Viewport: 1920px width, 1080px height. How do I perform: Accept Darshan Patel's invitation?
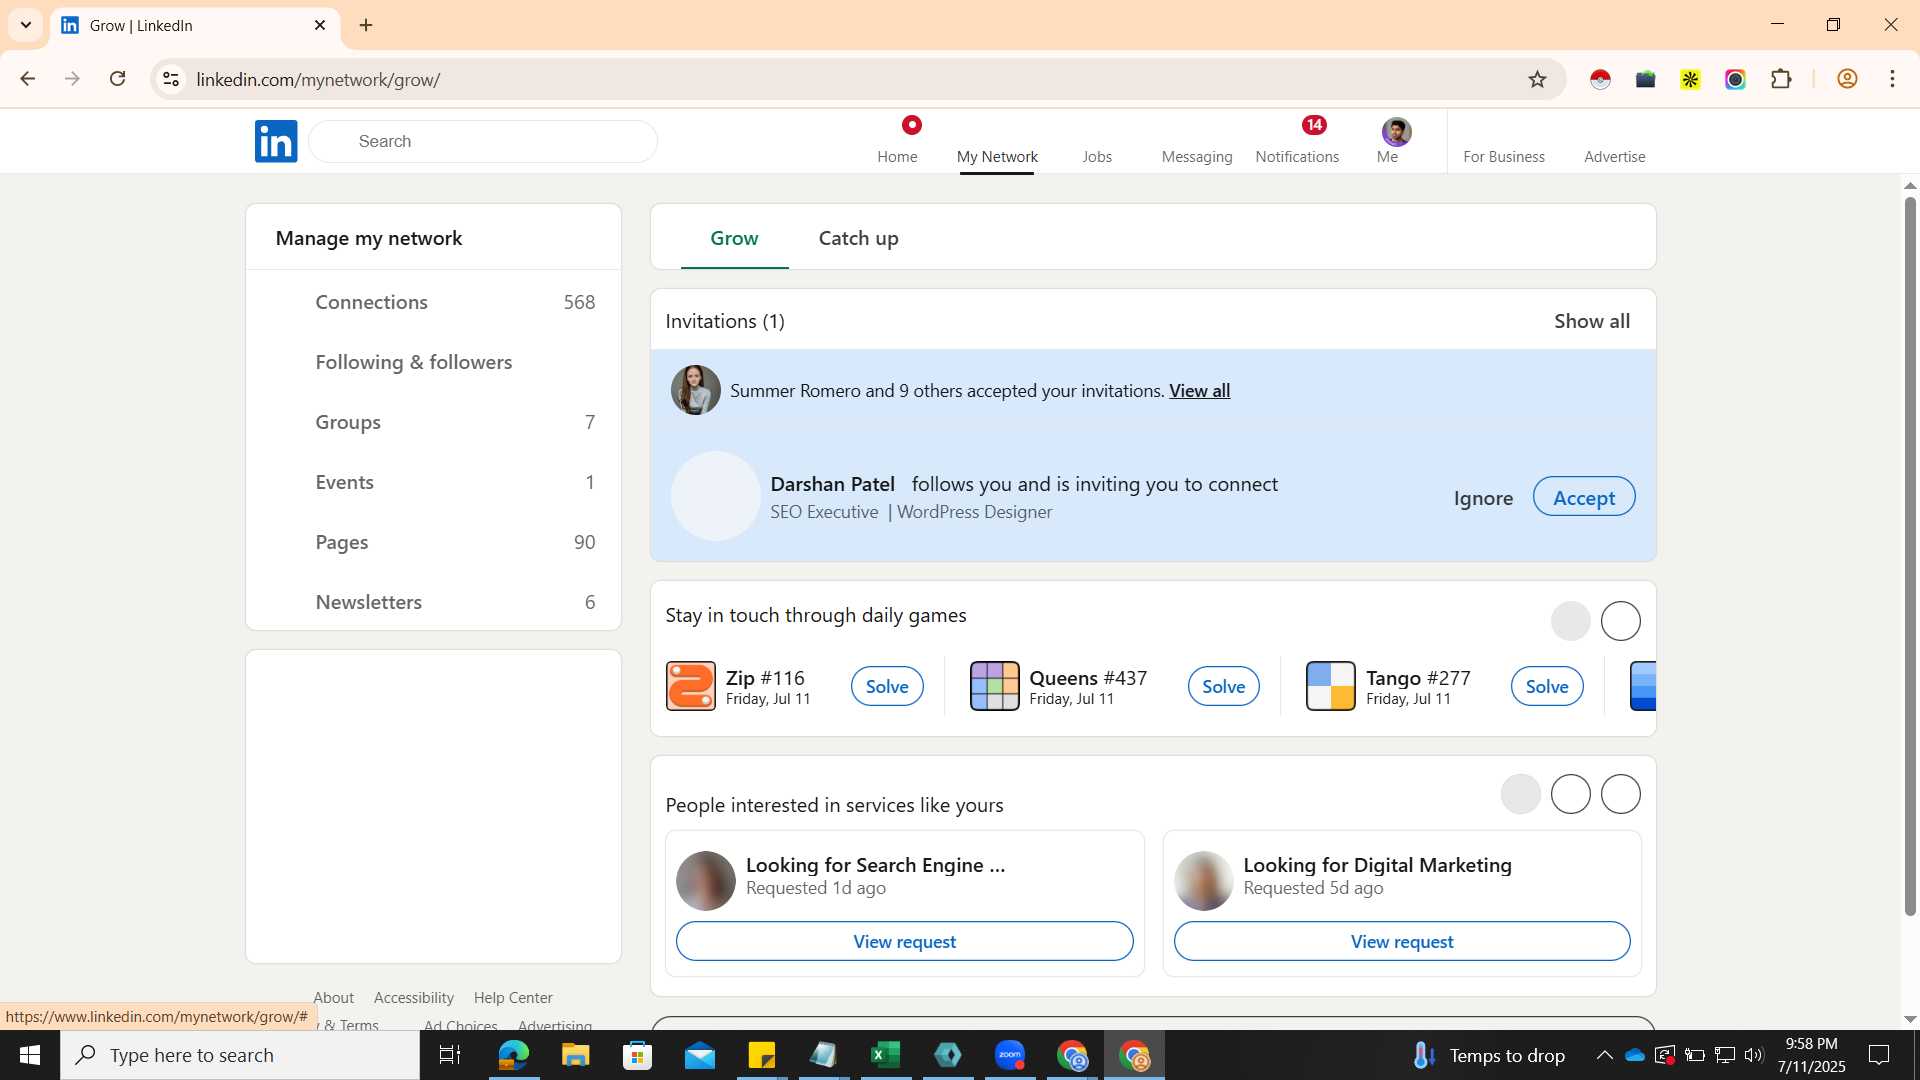(x=1584, y=497)
